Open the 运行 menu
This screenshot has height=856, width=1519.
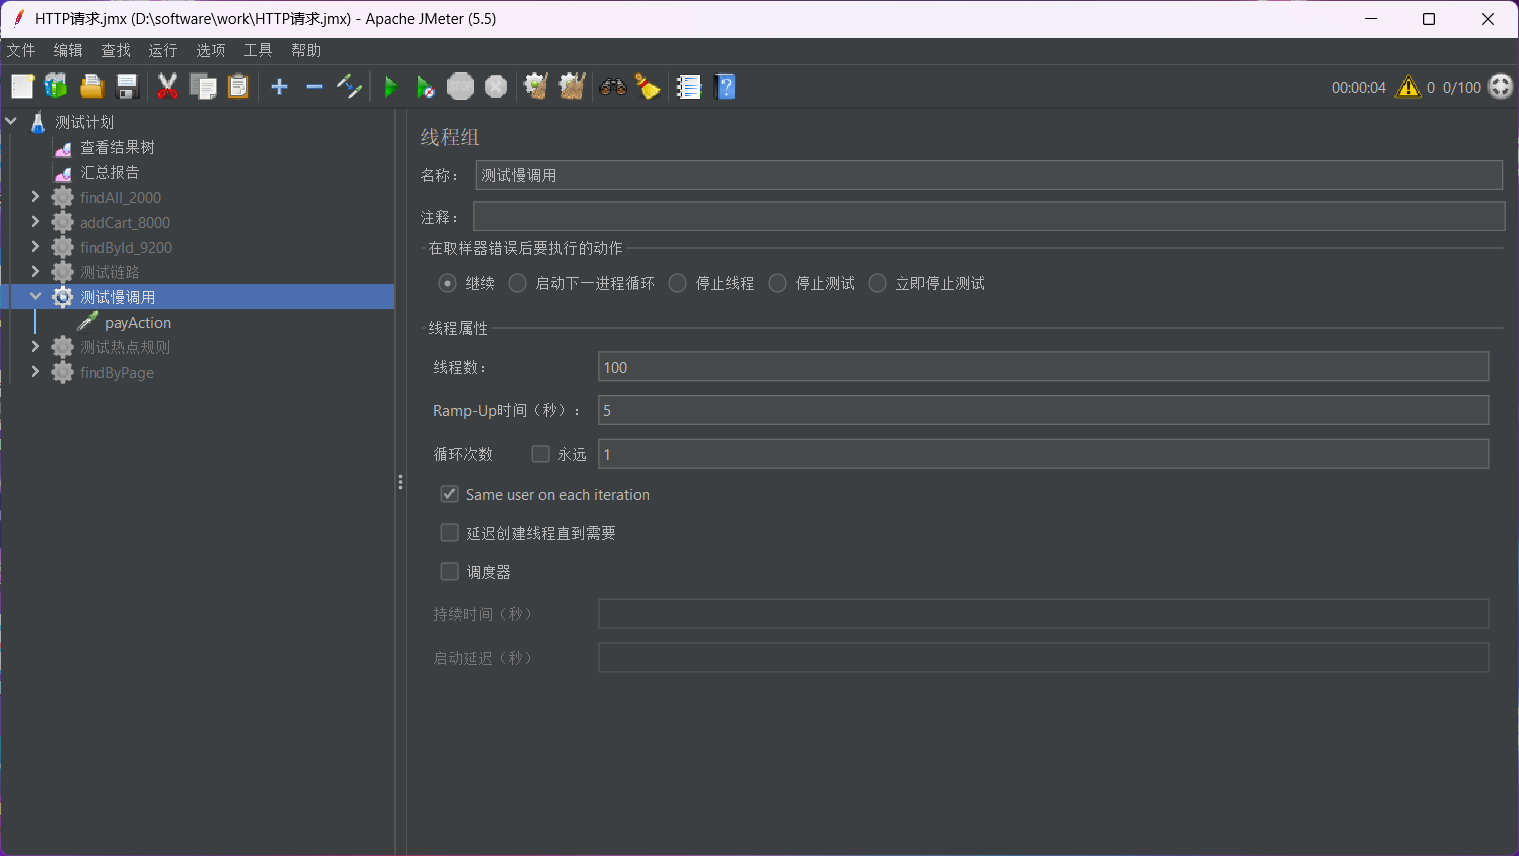162,50
